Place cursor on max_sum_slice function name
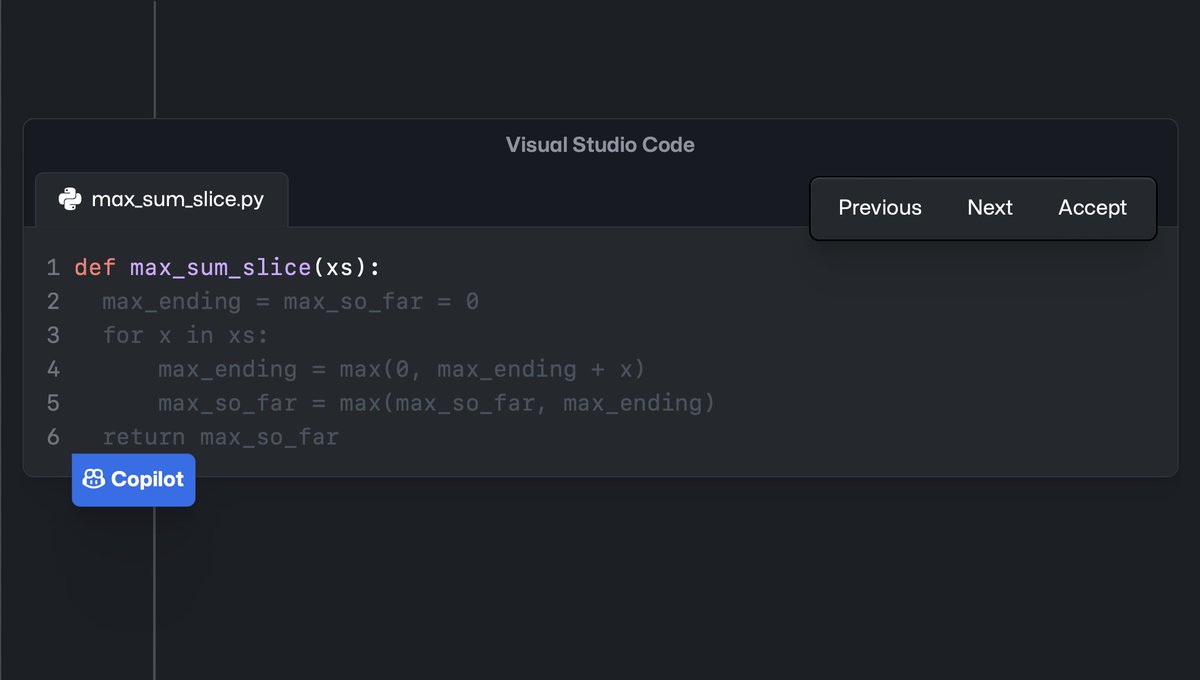The image size is (1200, 680). (x=220, y=268)
